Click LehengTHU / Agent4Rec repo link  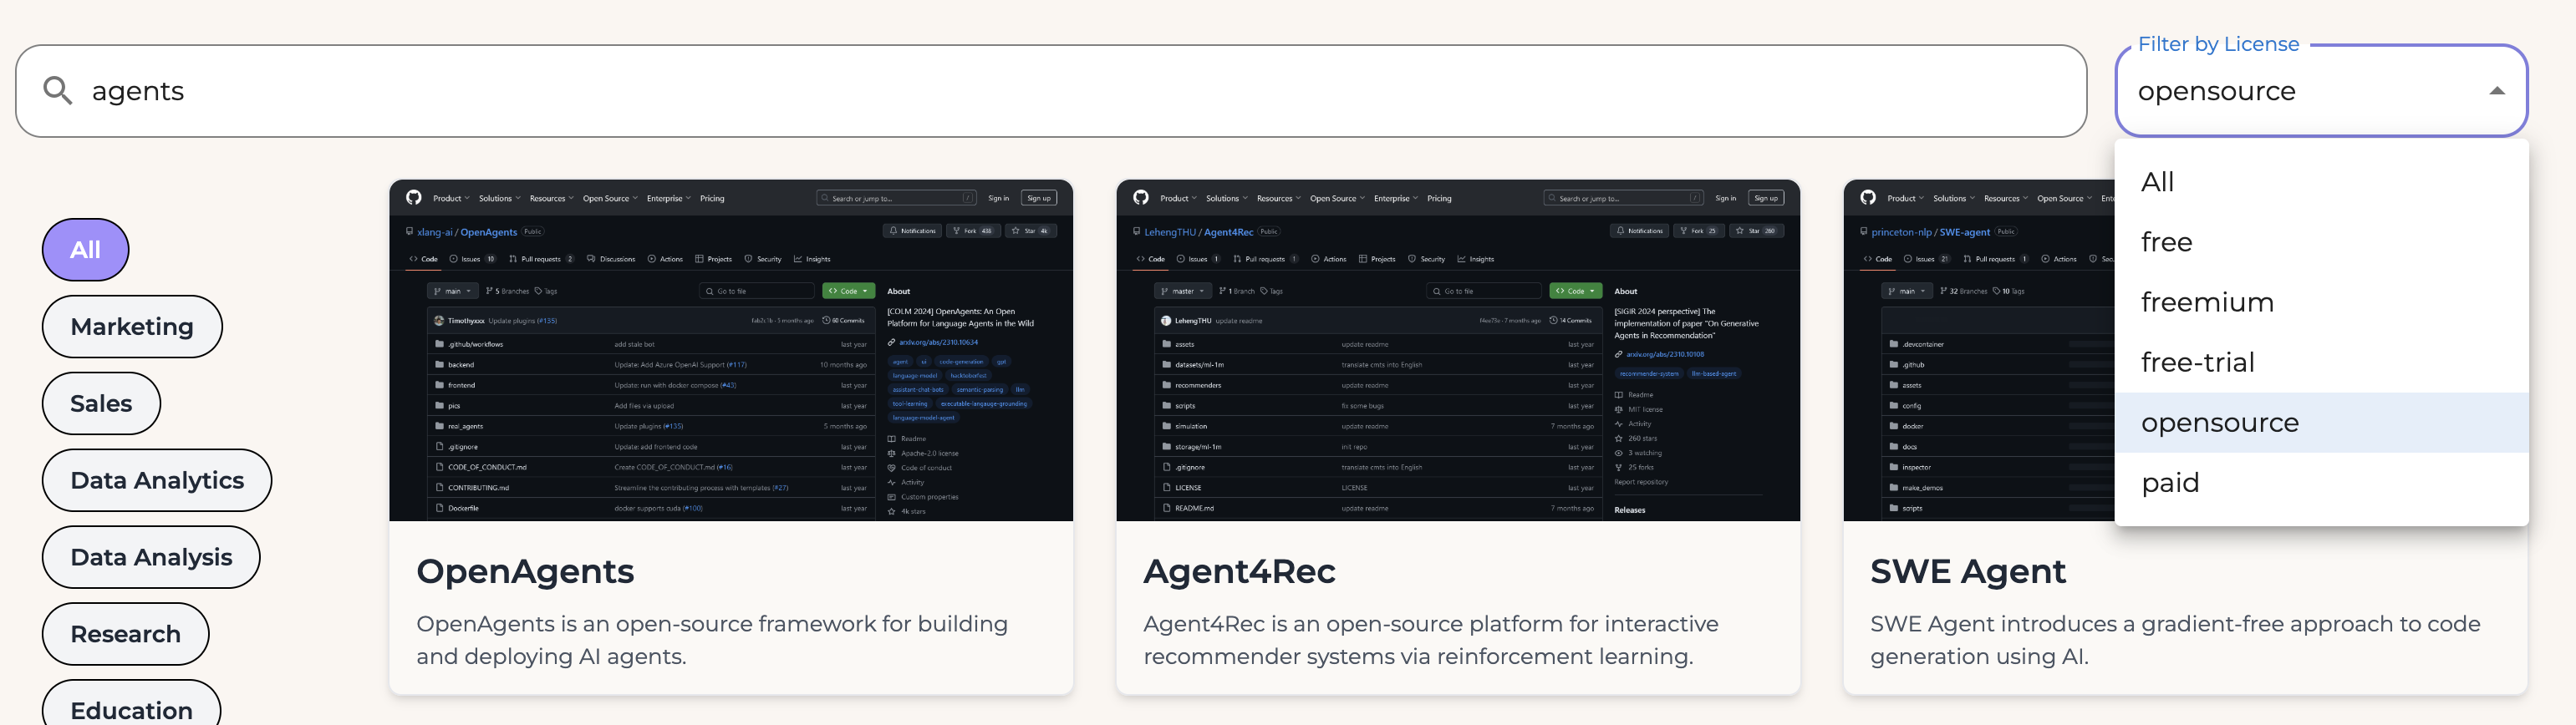[1198, 232]
